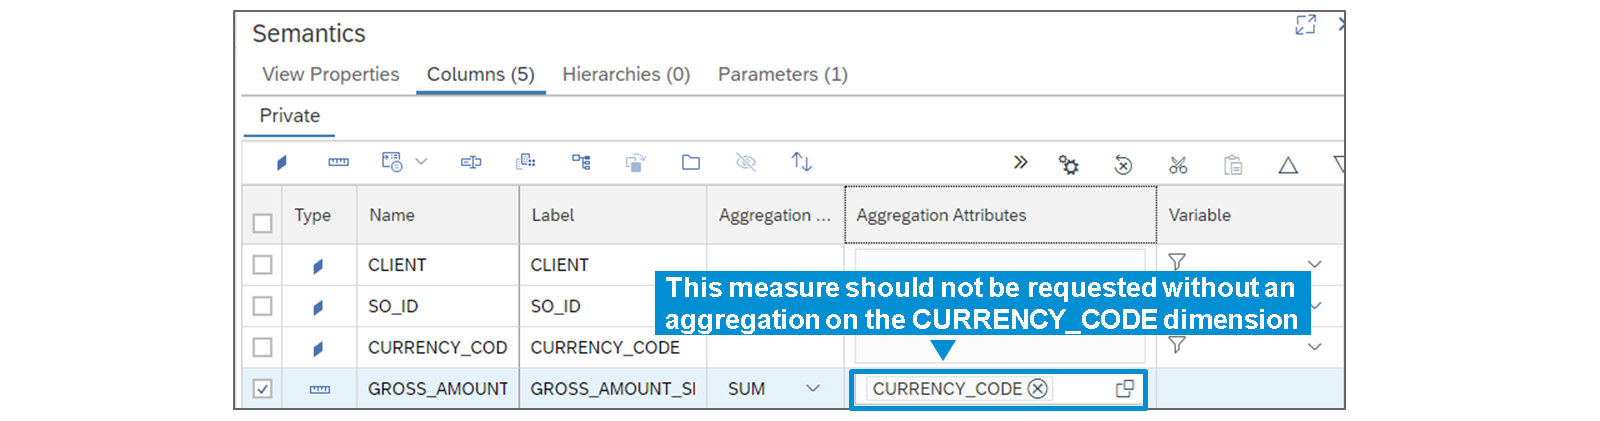Remove the CURRENCY_CODE aggregation attribute token
Viewport: 1600px width, 421px height.
(x=1038, y=389)
